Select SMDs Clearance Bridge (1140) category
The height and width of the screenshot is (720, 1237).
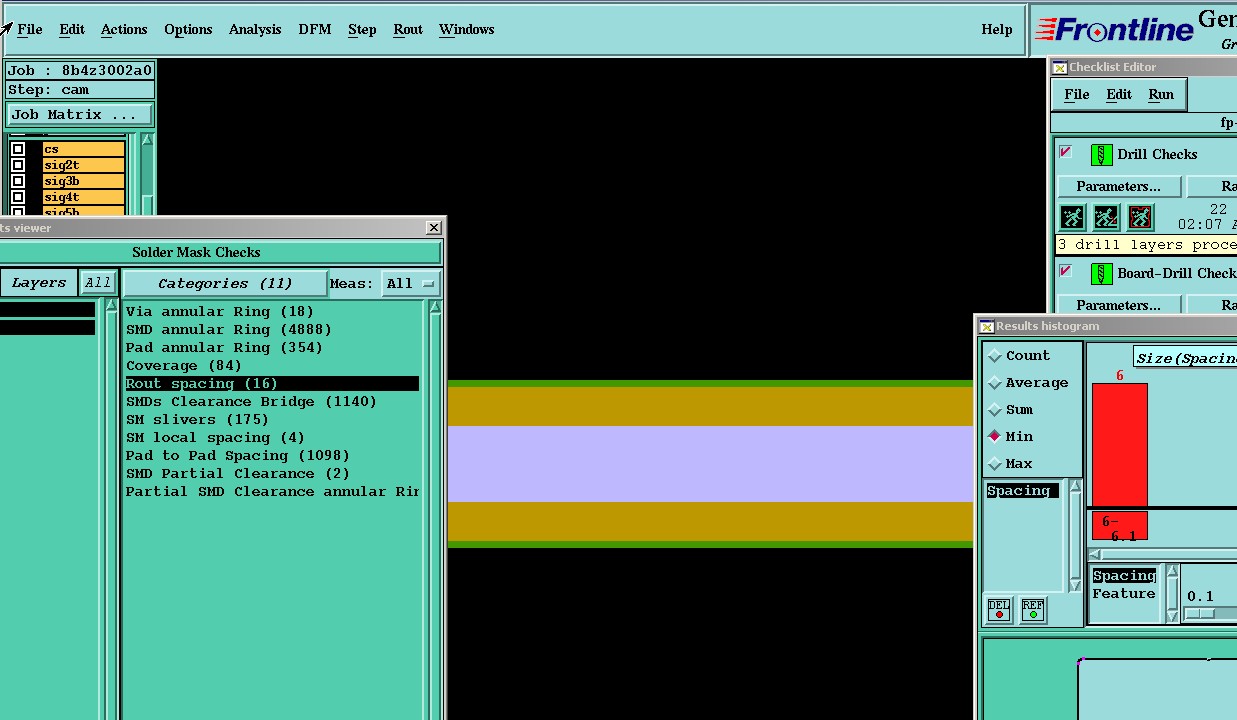coord(252,402)
